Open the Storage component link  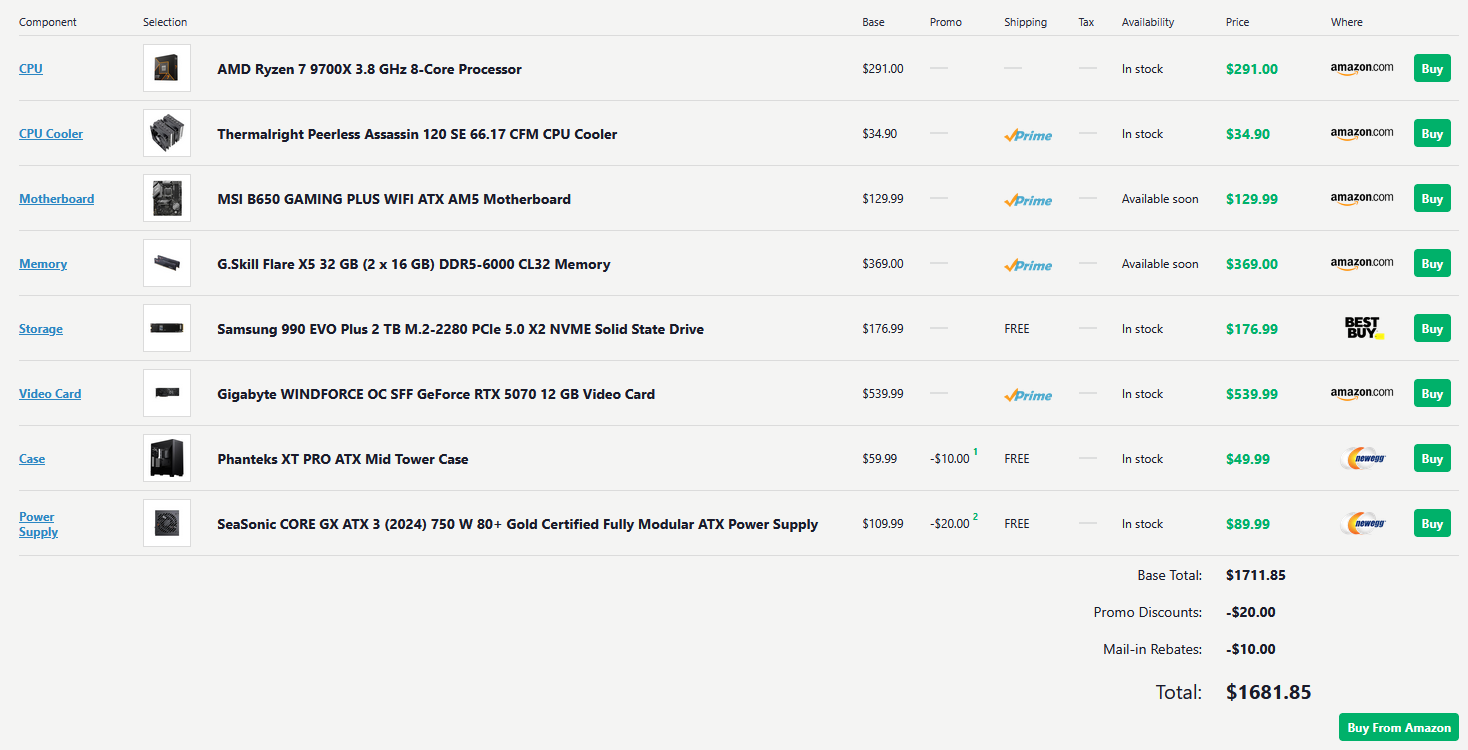(x=41, y=329)
